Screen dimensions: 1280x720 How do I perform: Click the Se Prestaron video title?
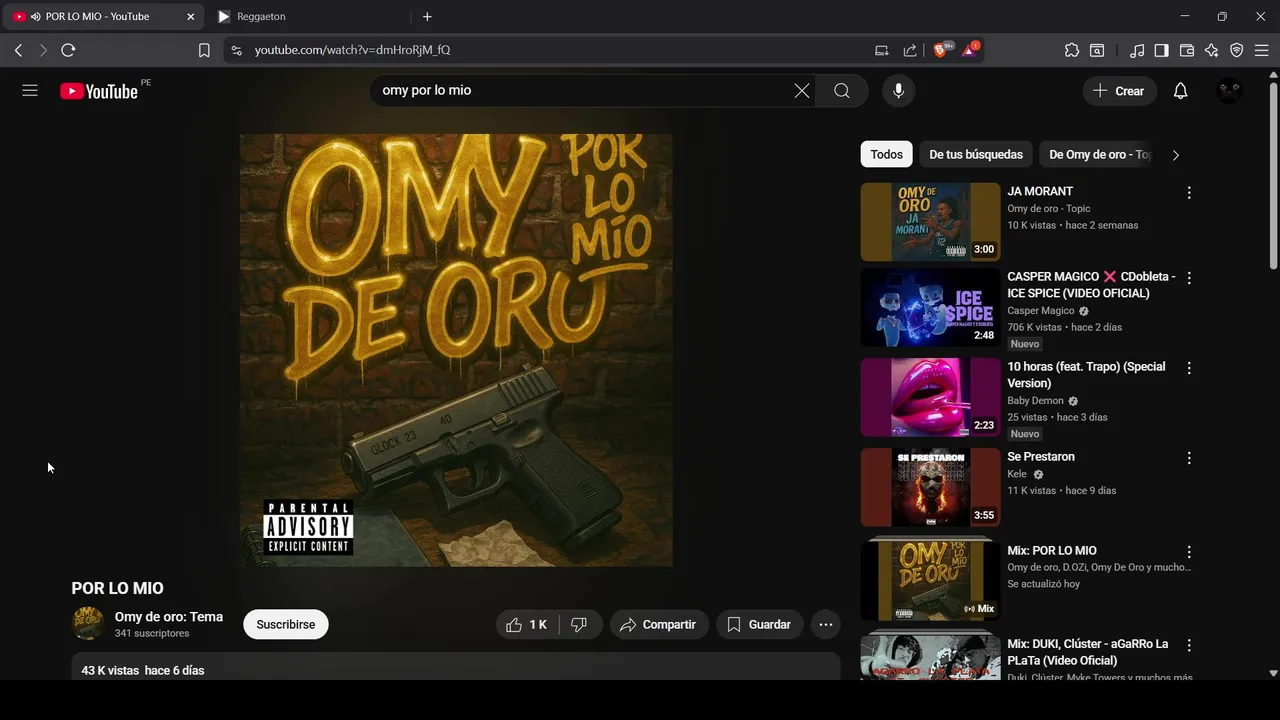(x=1041, y=457)
